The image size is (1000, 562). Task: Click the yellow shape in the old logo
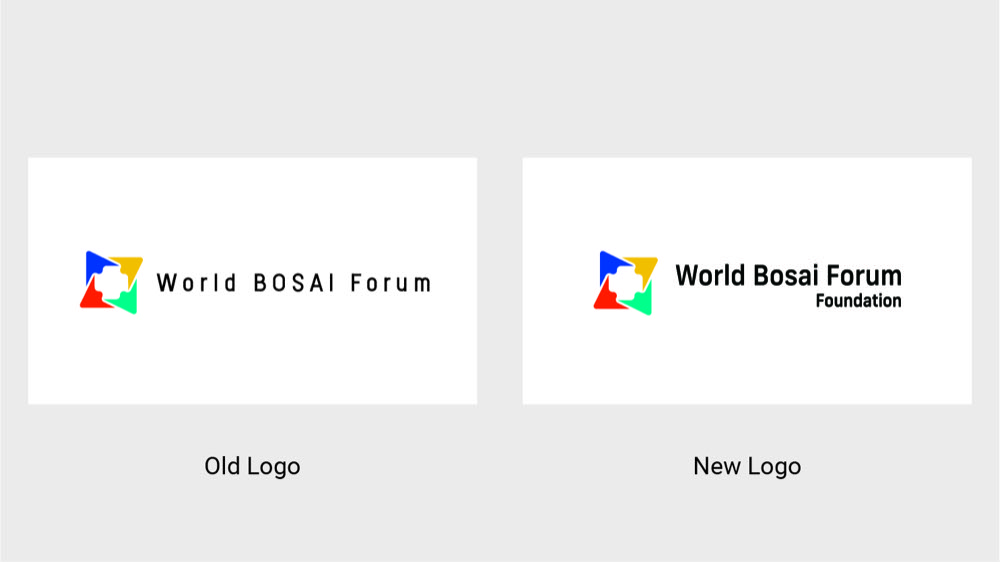click(131, 267)
